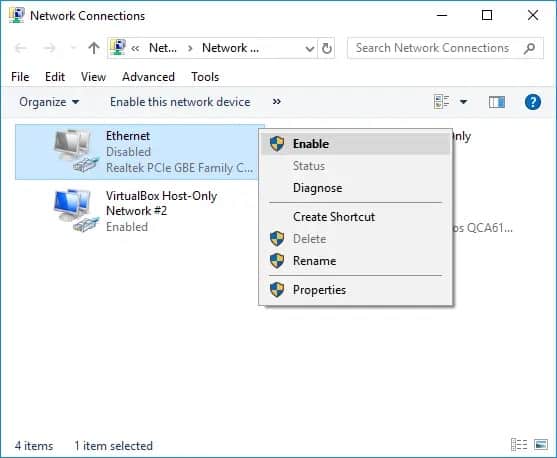Click the Search Network Connections field
The width and height of the screenshot is (557, 458).
(445, 48)
